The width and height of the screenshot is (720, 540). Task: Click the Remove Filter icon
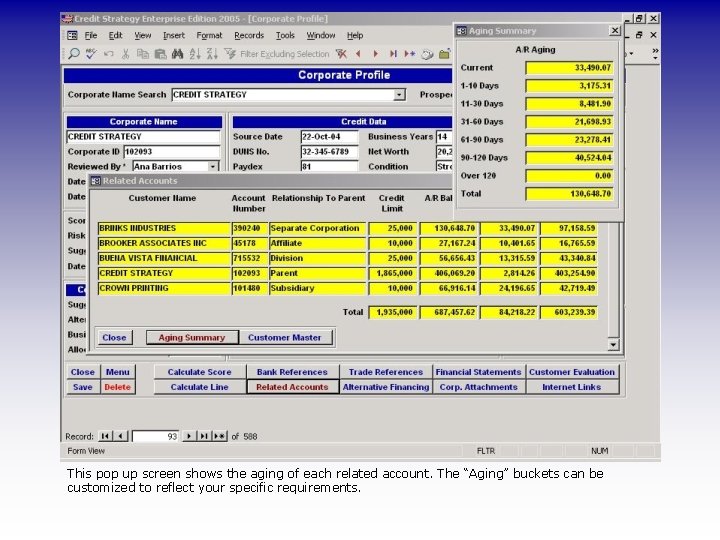(x=341, y=54)
